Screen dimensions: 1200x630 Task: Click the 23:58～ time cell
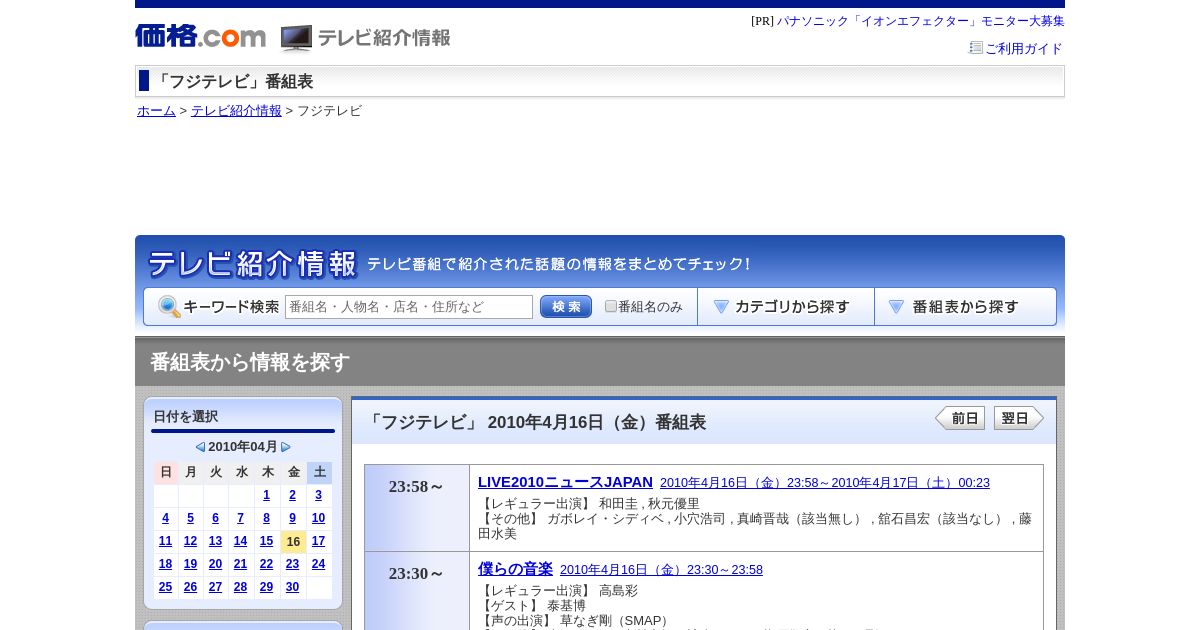click(417, 508)
